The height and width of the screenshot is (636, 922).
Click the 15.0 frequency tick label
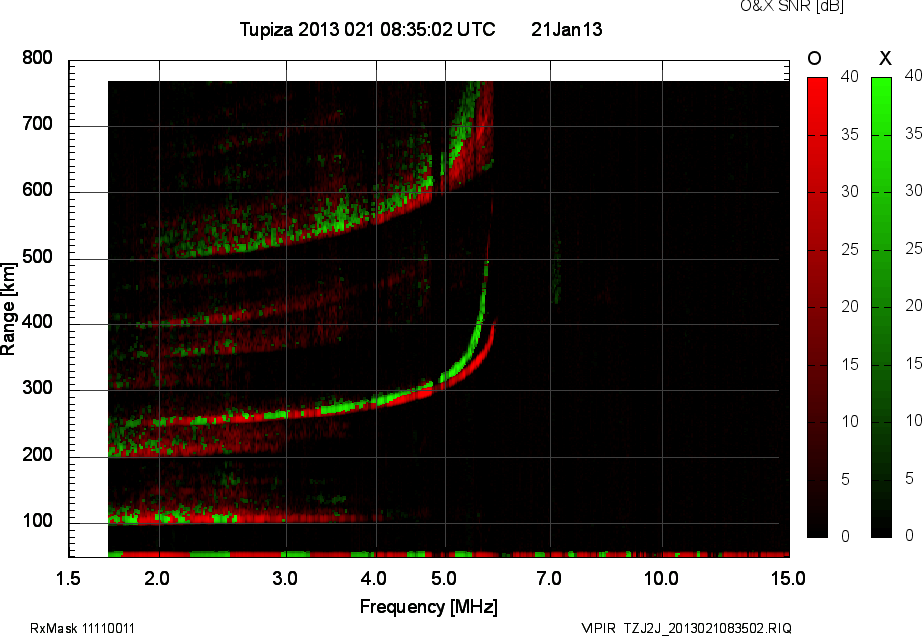tap(789, 578)
